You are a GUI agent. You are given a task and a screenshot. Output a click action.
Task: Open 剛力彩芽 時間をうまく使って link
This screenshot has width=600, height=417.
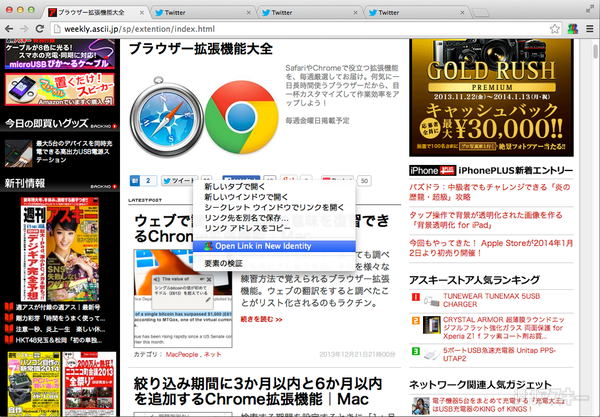(x=60, y=318)
